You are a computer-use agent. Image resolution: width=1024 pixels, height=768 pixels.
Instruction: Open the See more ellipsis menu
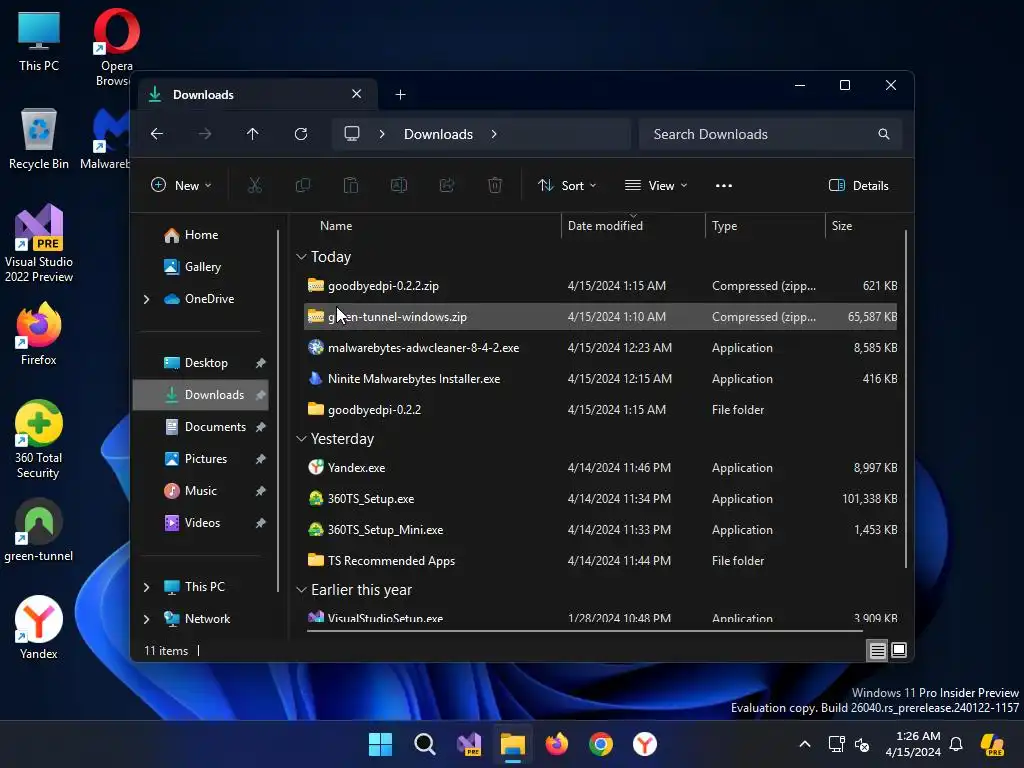click(x=724, y=185)
